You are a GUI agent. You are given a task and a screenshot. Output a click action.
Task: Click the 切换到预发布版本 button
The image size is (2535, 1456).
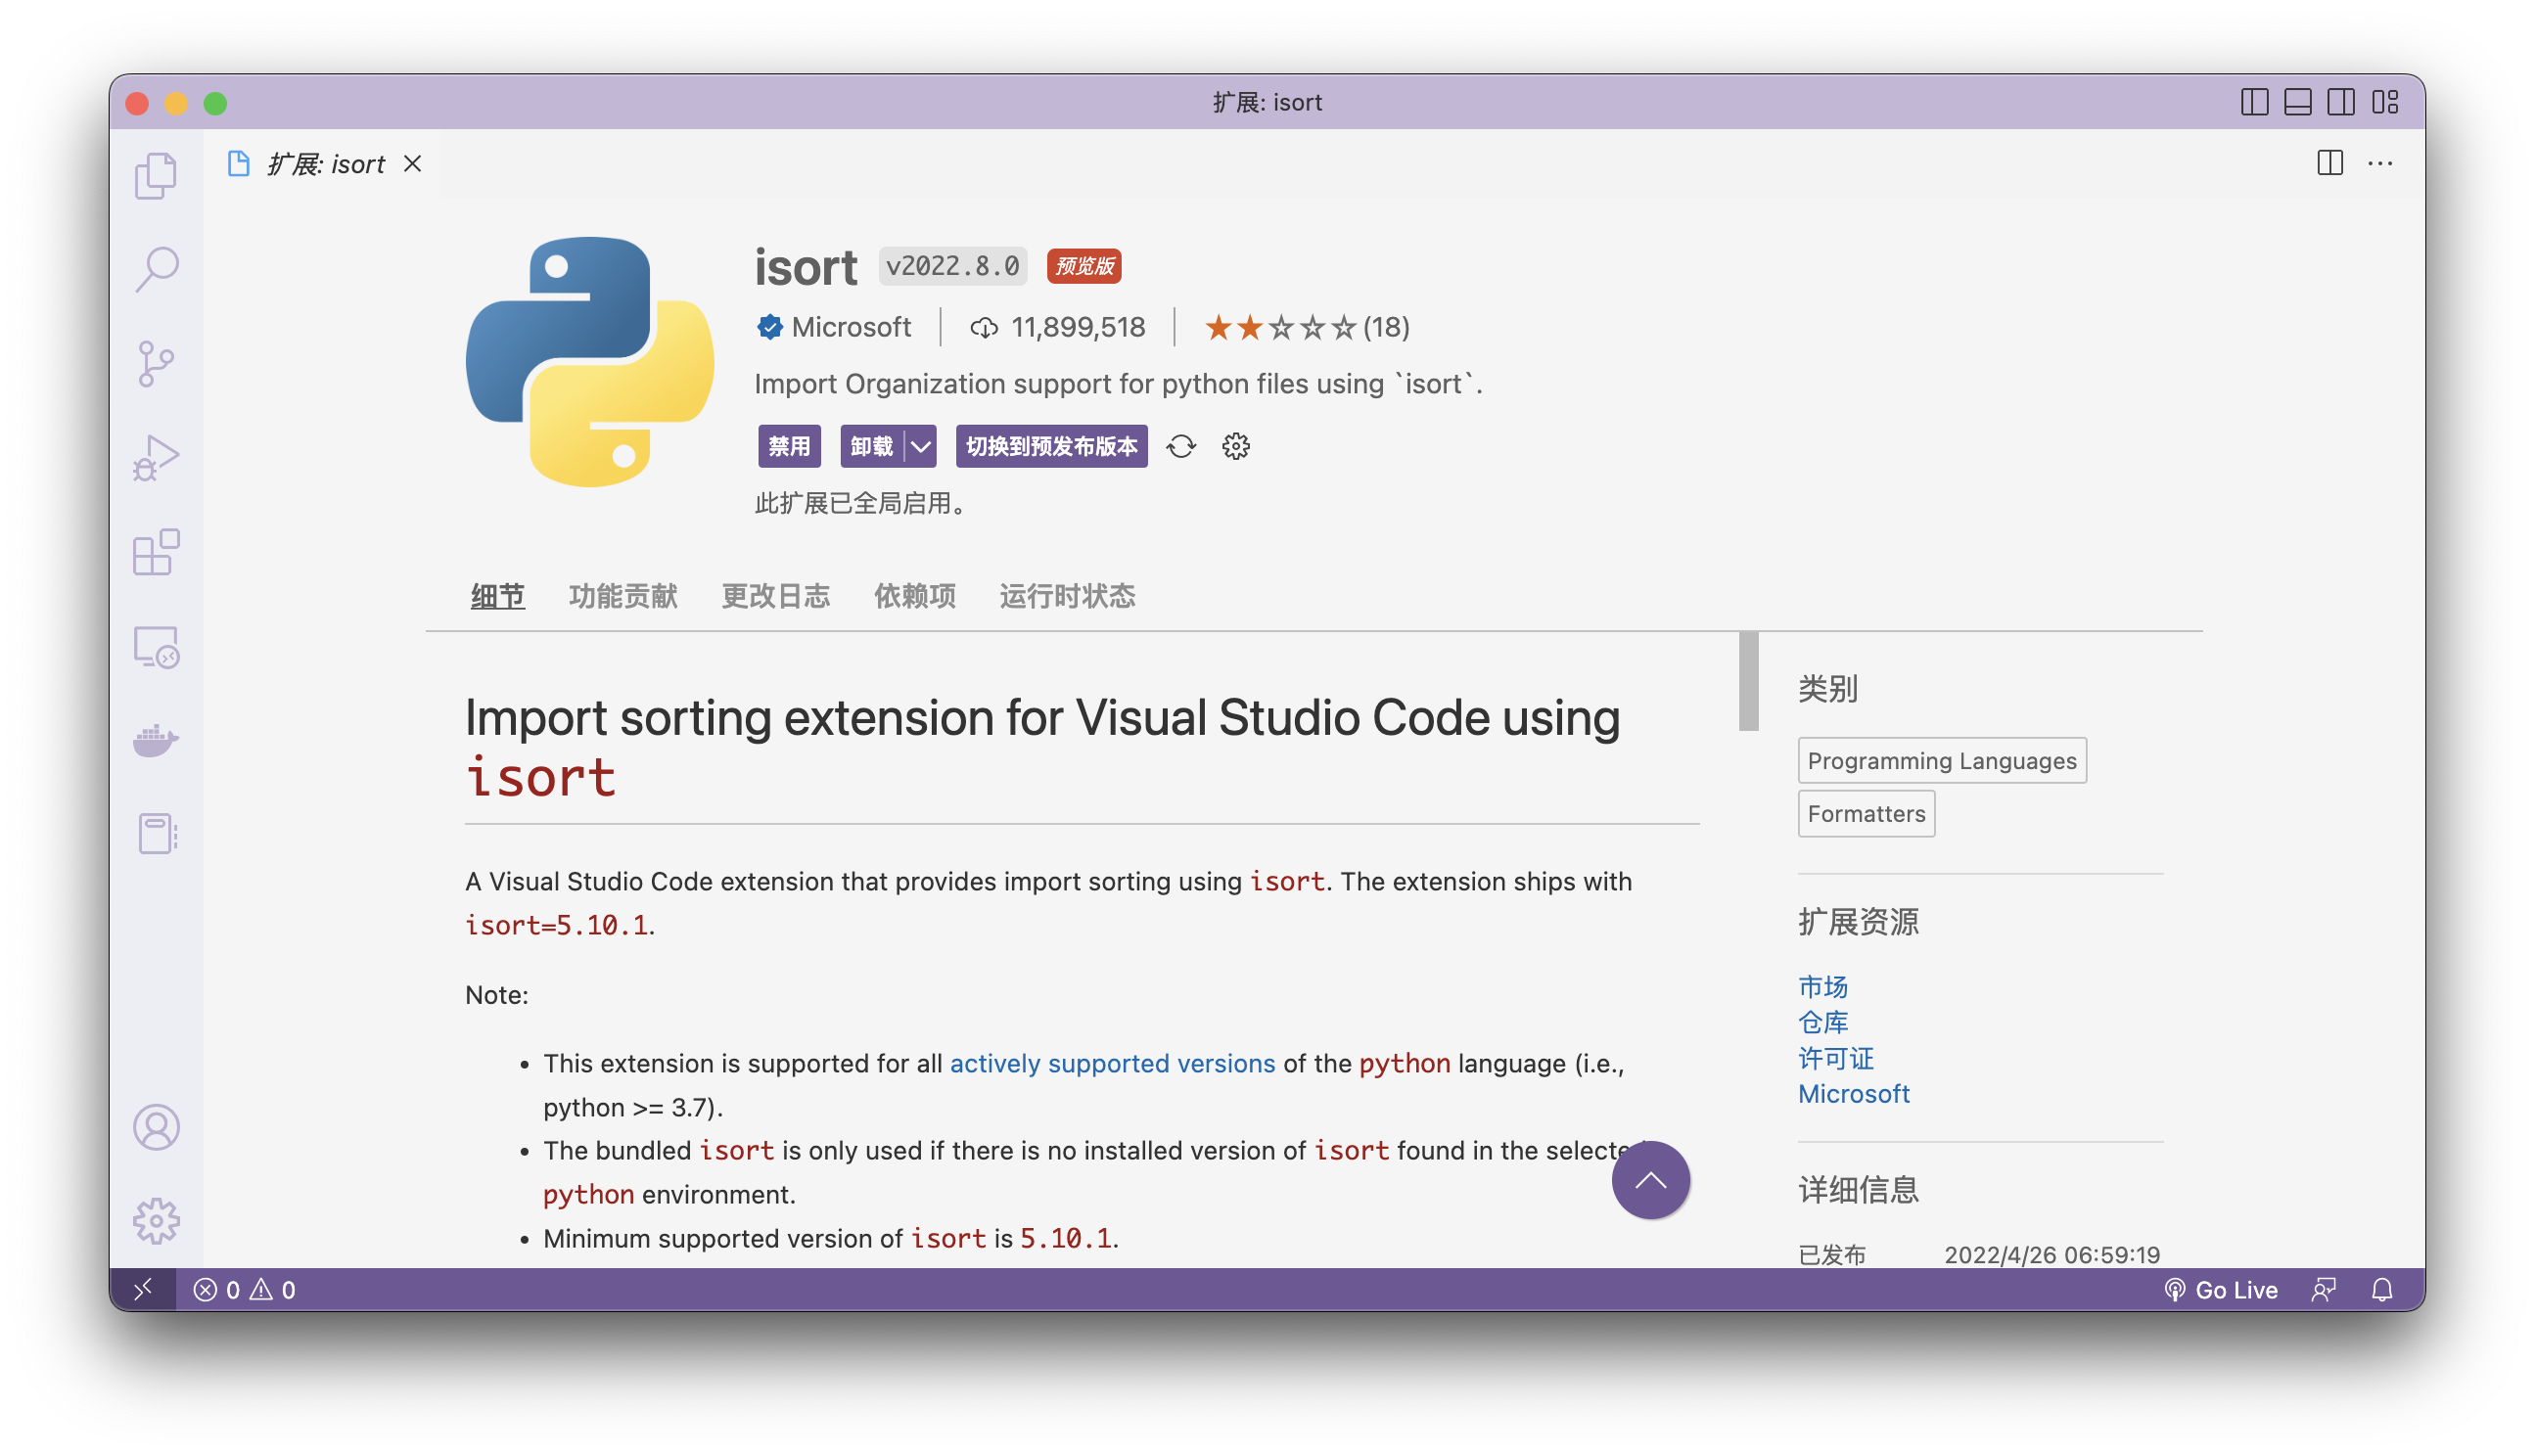(1051, 447)
